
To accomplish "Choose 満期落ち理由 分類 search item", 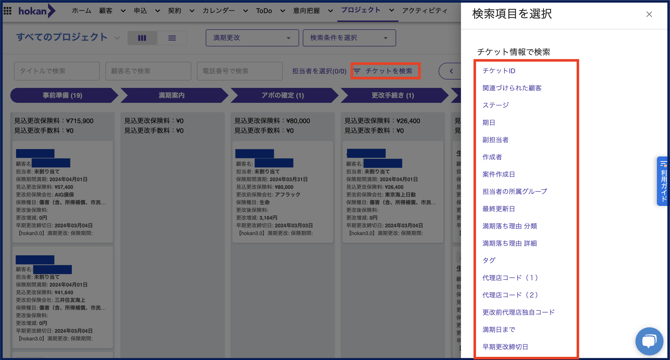I will [510, 226].
